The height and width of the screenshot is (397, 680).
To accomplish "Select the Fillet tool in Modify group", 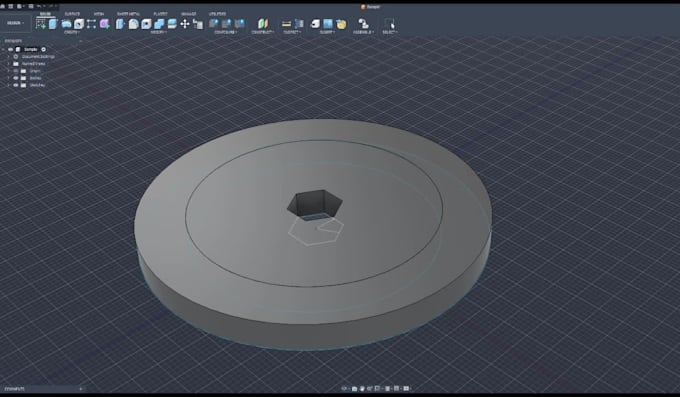I will click(133, 24).
